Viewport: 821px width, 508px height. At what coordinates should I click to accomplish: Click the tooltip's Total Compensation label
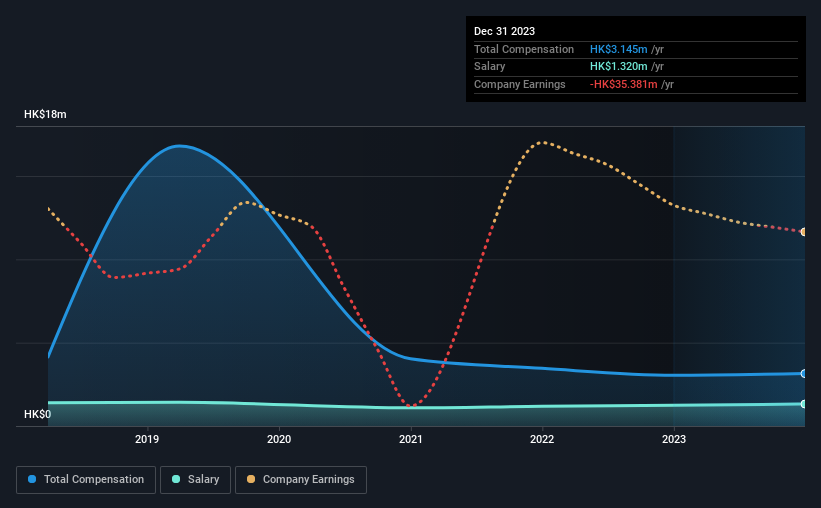(524, 49)
